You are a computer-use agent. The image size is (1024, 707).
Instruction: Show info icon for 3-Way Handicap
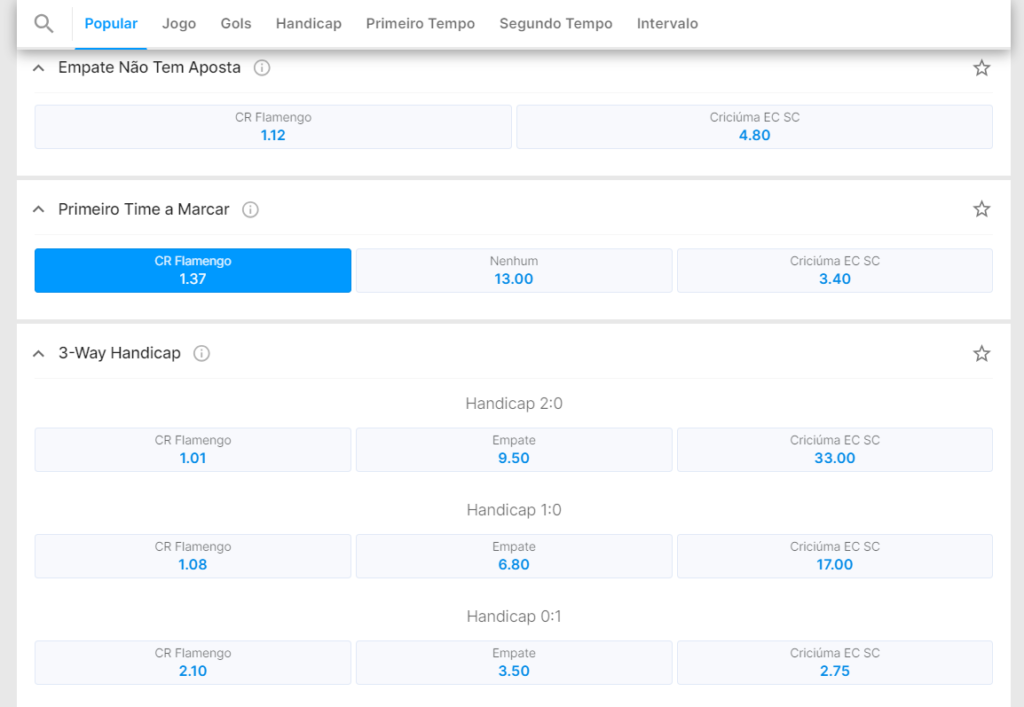[x=201, y=353]
